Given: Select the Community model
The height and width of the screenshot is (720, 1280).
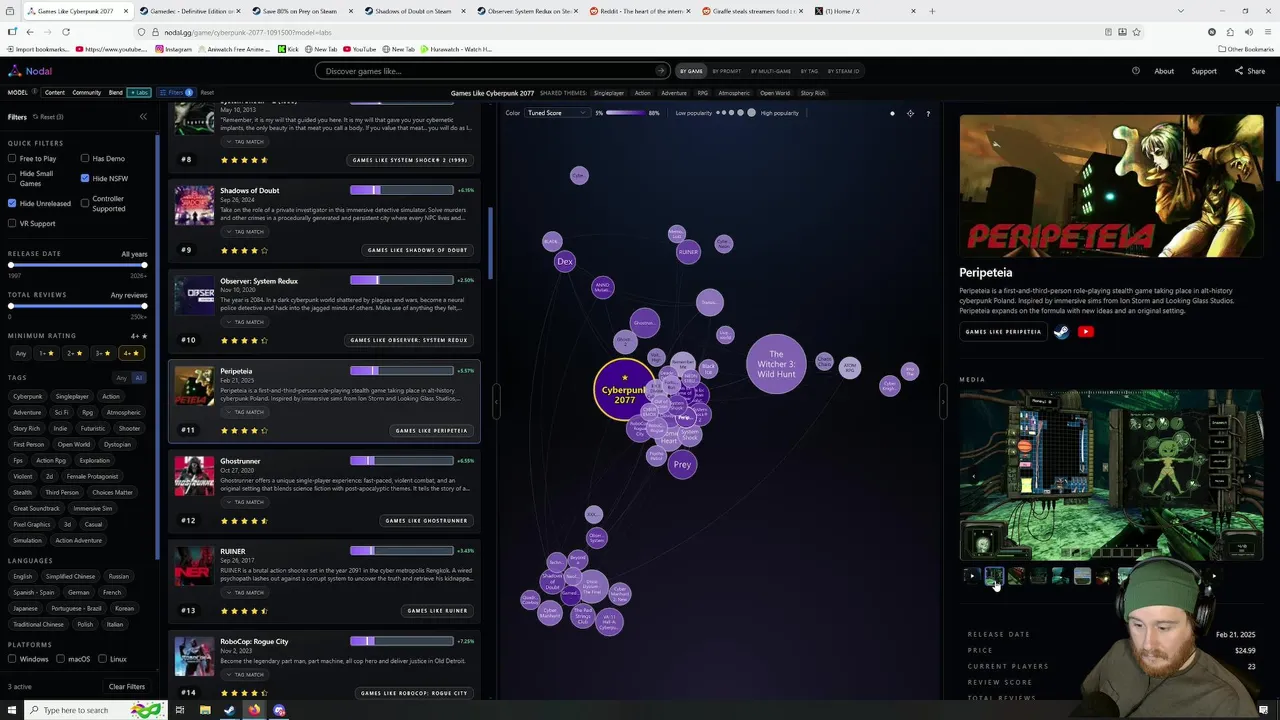Looking at the screenshot, I should pos(86,93).
